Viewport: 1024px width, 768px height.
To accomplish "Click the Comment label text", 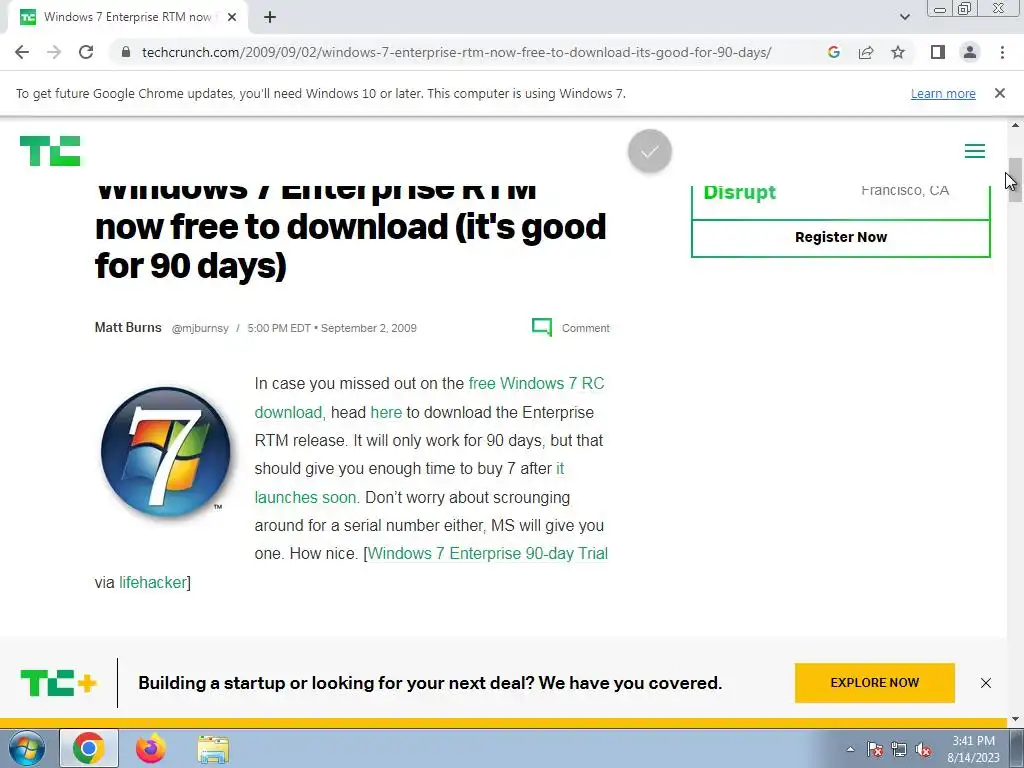I will [586, 328].
